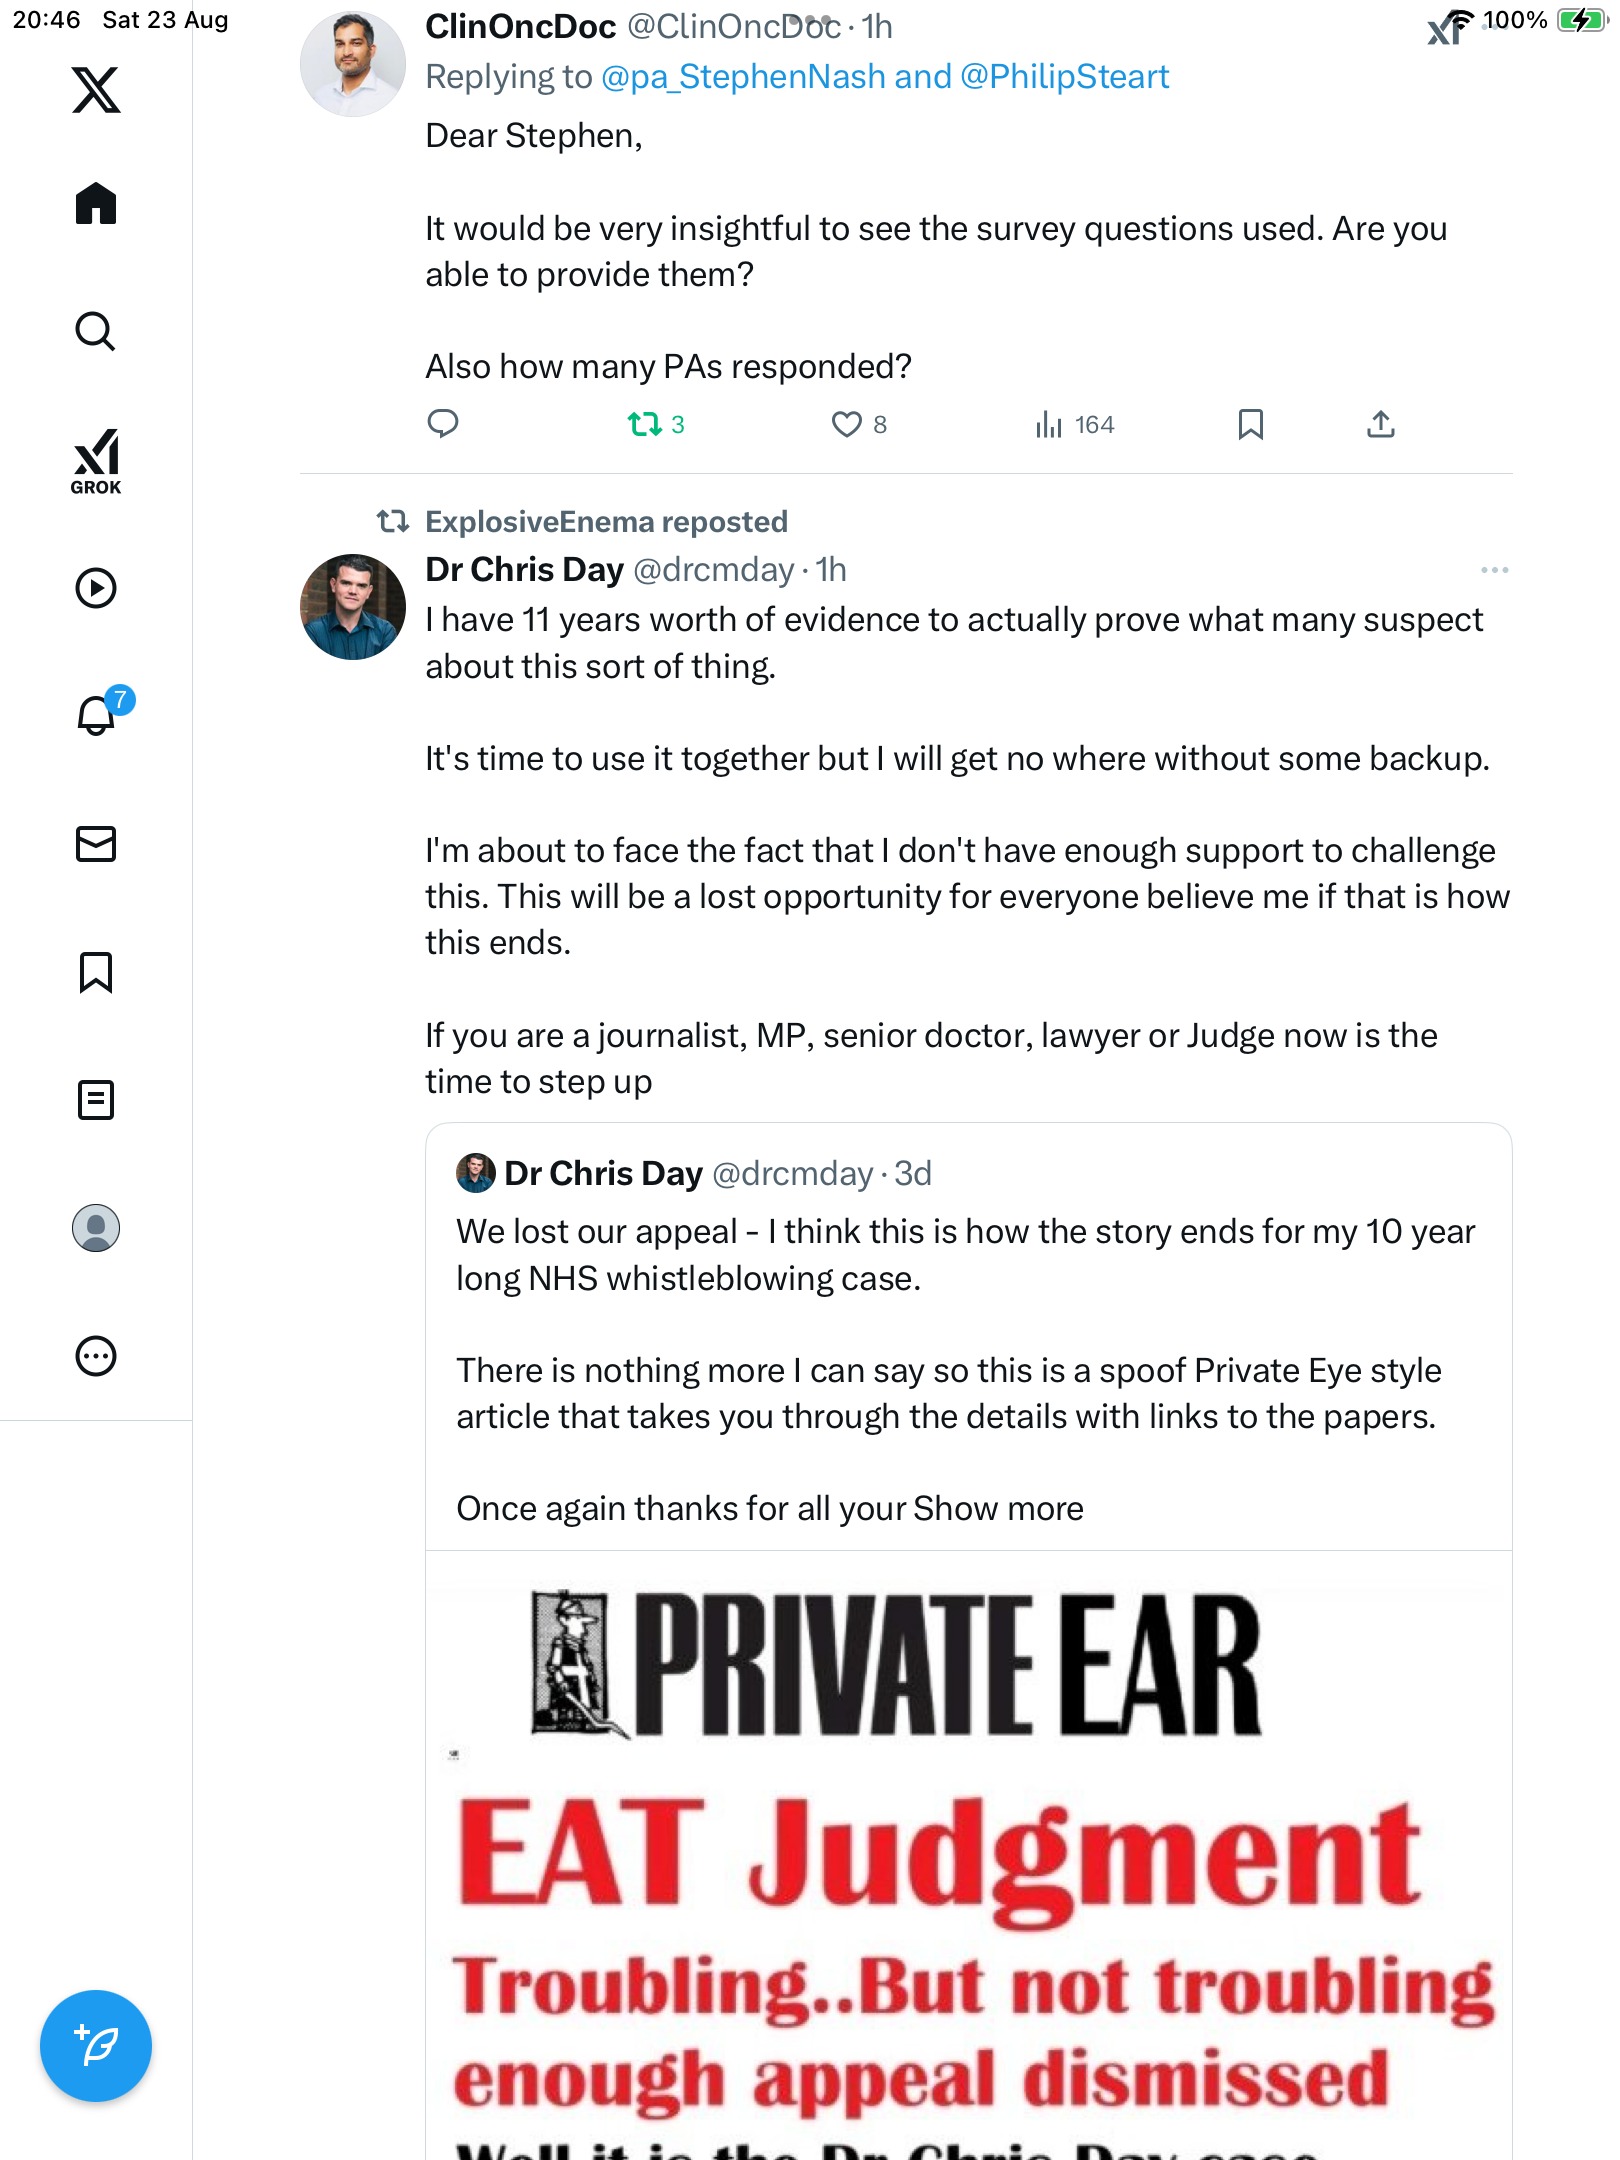Open the Home feed icon
This screenshot has height=2160, width=1620.
pyautogui.click(x=96, y=204)
